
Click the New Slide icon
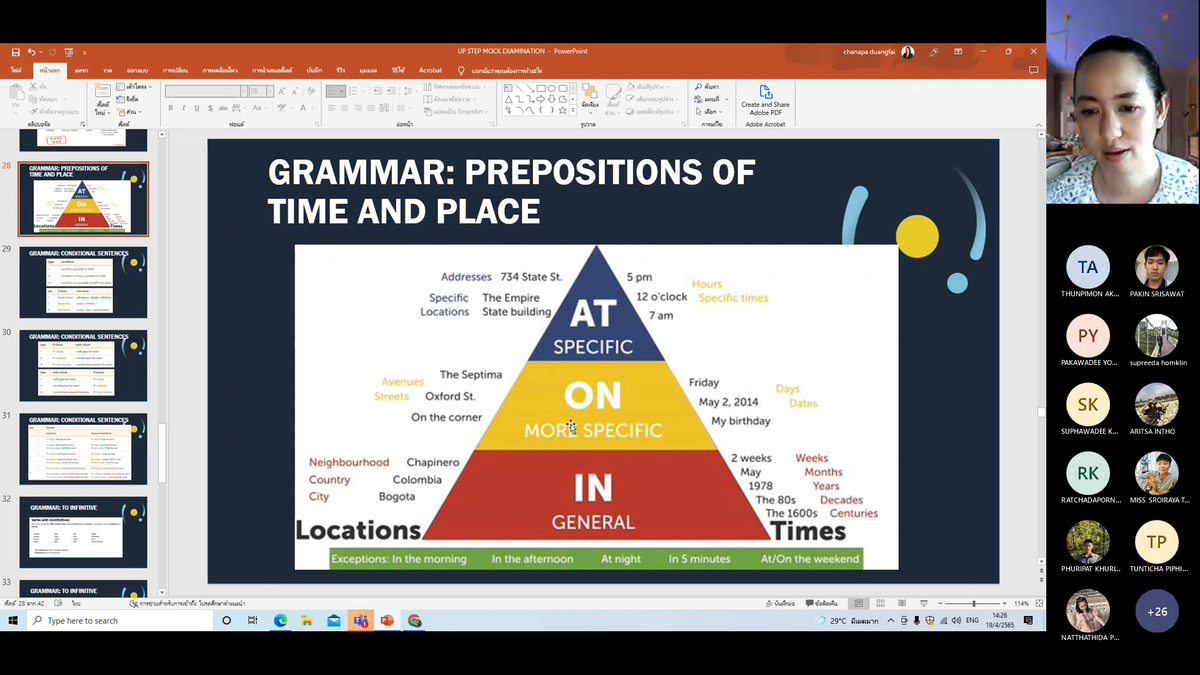click(102, 100)
